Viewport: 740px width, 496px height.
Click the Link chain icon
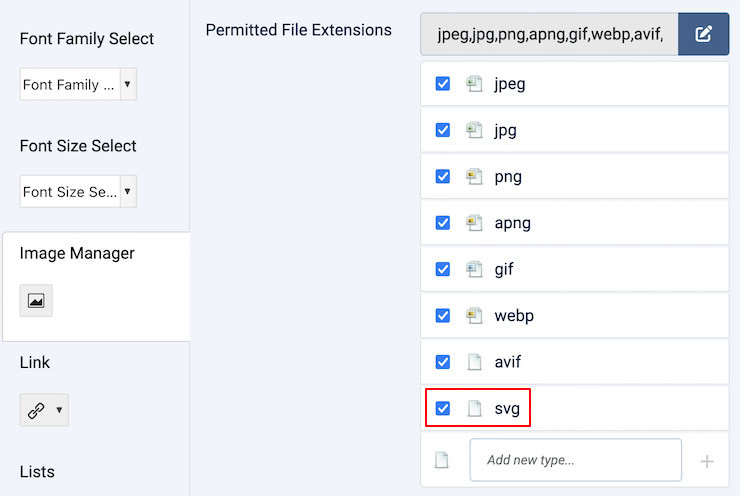click(37, 410)
